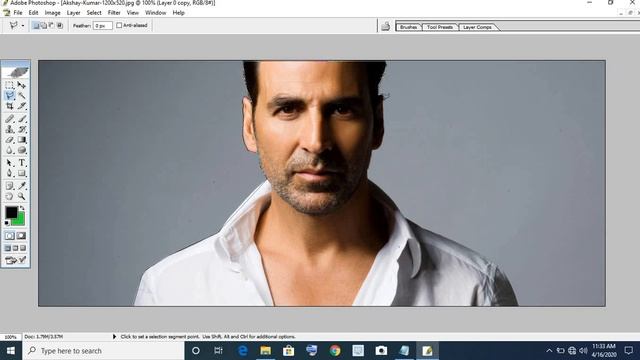Viewport: 640px width, 360px height.
Task: Switch to Quick Mask mode
Action: [x=22, y=236]
